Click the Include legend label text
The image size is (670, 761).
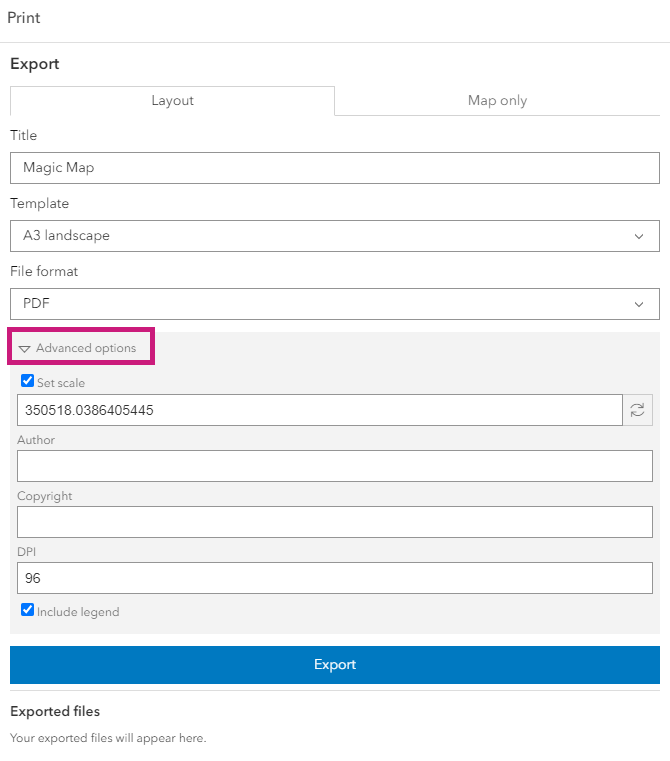pyautogui.click(x=78, y=612)
